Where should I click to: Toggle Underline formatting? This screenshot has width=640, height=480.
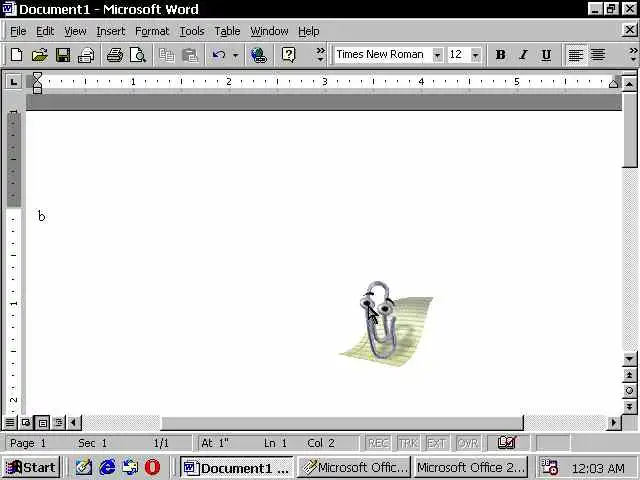coord(546,55)
